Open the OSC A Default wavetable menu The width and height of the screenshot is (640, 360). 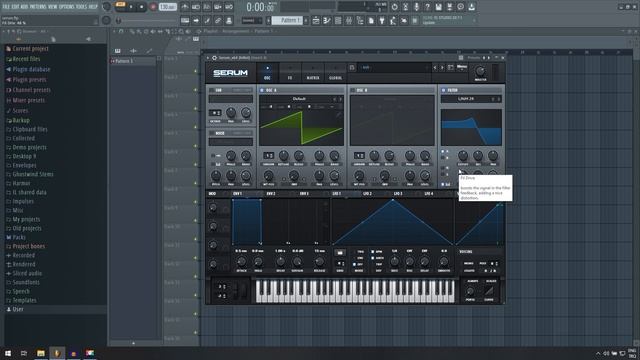click(299, 99)
